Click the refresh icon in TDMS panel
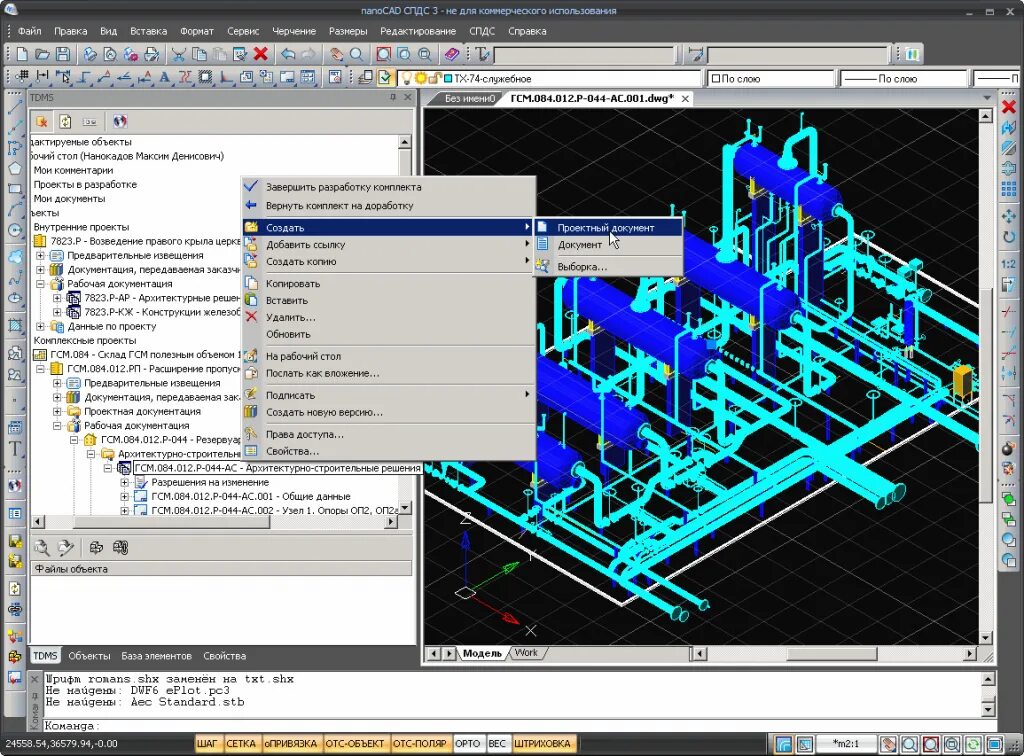The height and width of the screenshot is (756, 1024). click(x=65, y=121)
